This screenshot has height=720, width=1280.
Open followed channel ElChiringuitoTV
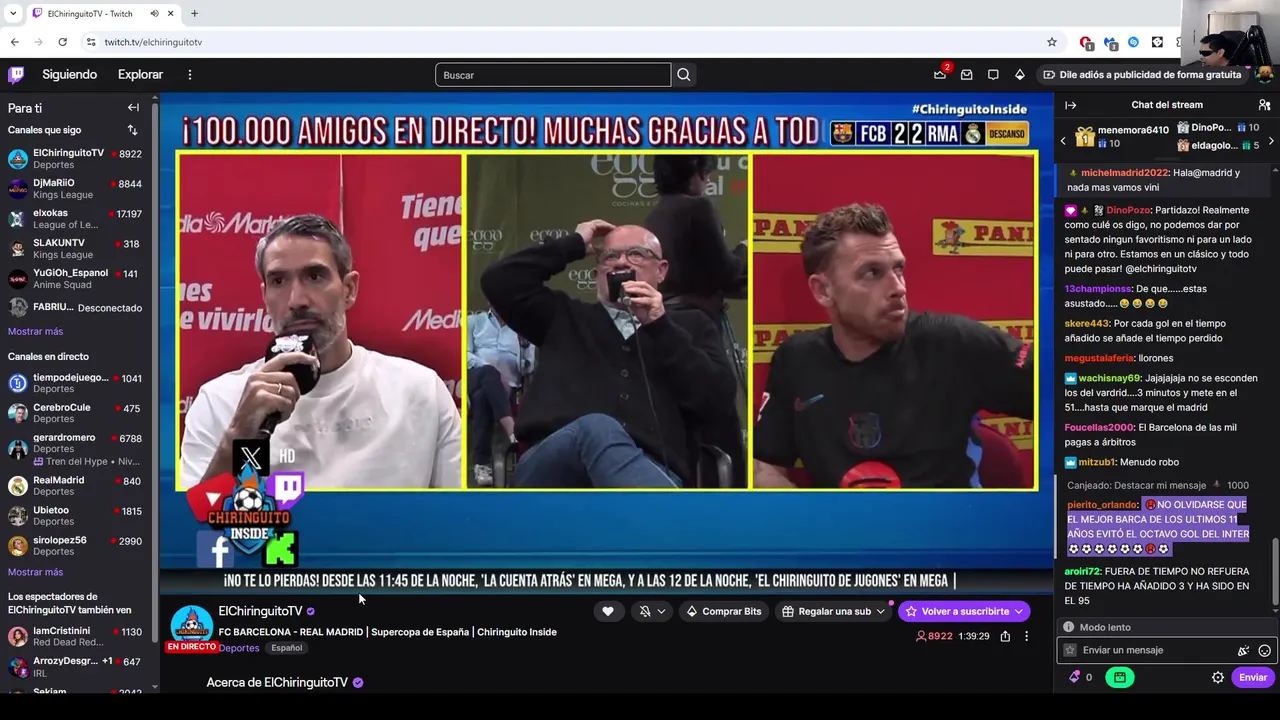click(75, 159)
